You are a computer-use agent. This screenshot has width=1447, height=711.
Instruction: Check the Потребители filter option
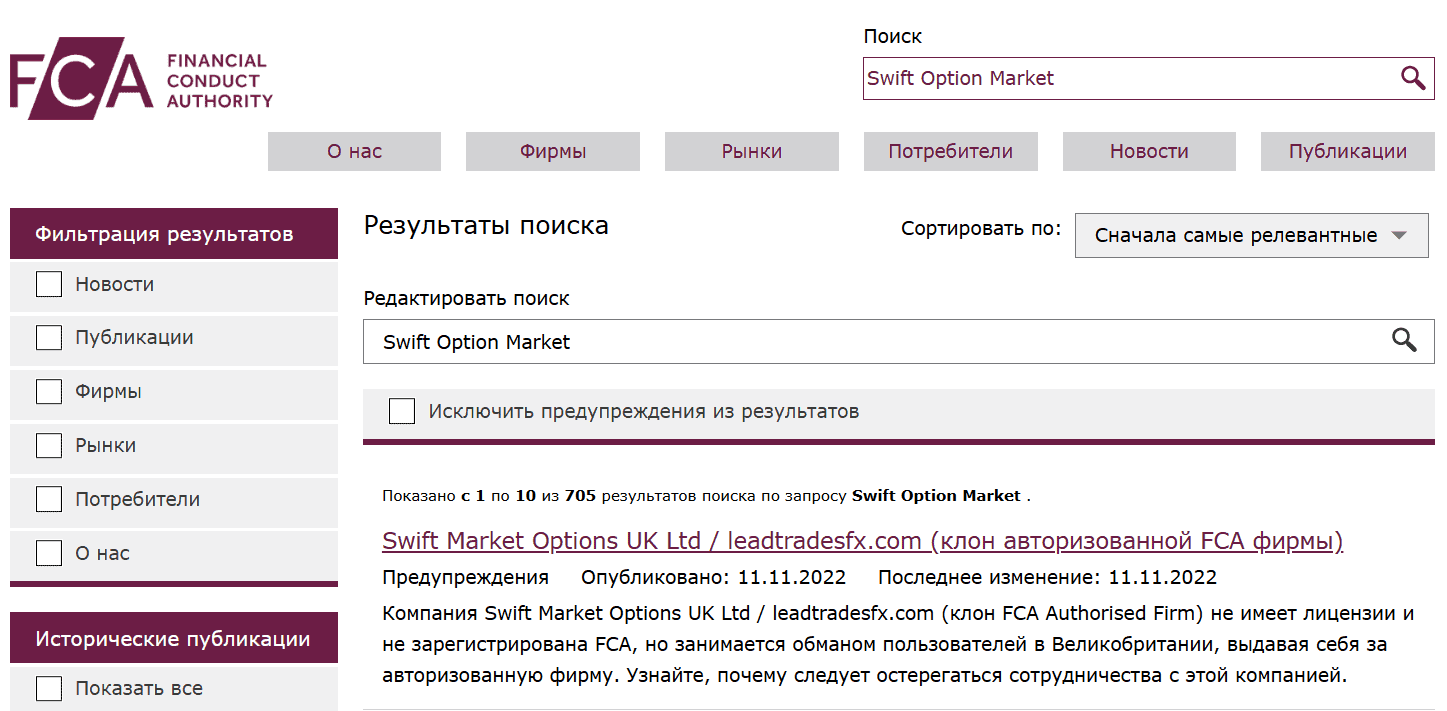click(x=48, y=499)
